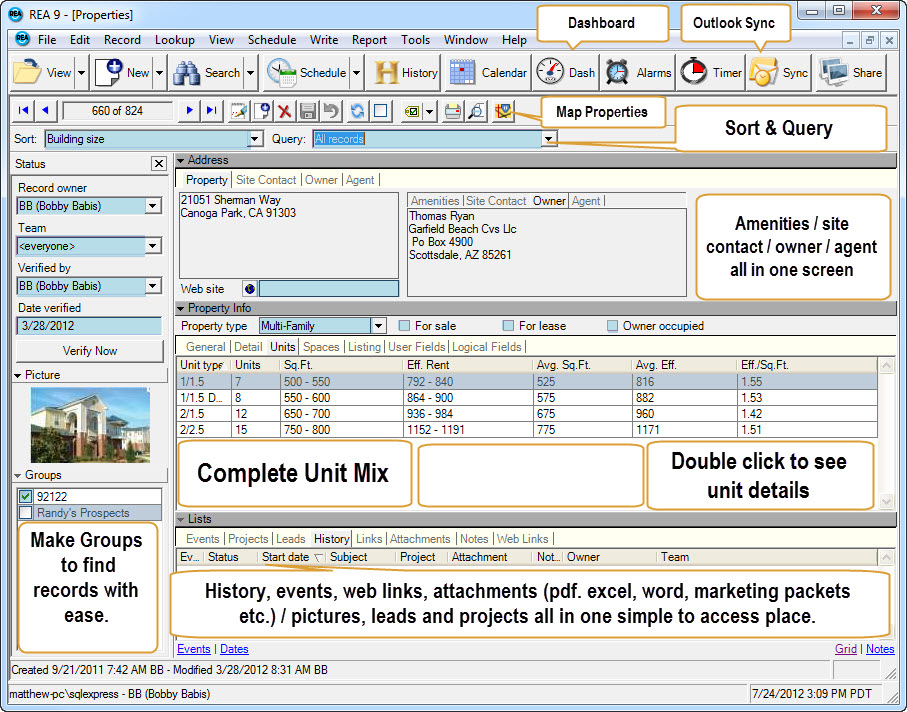The height and width of the screenshot is (712, 907).
Task: Click the New record icon
Action: (x=109, y=73)
